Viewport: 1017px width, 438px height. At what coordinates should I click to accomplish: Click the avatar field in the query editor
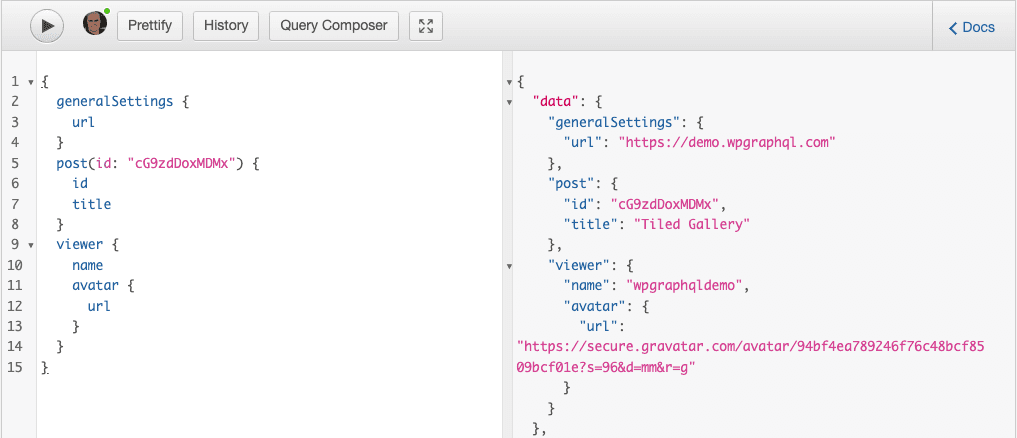pyautogui.click(x=96, y=286)
